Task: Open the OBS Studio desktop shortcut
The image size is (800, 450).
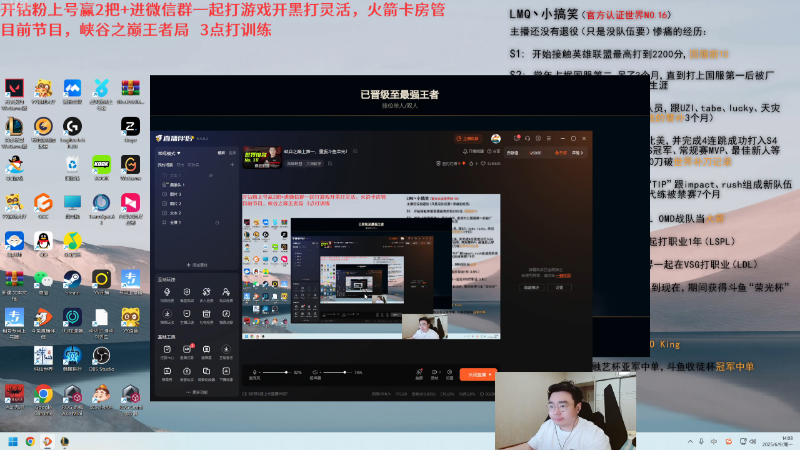Action: 102,356
